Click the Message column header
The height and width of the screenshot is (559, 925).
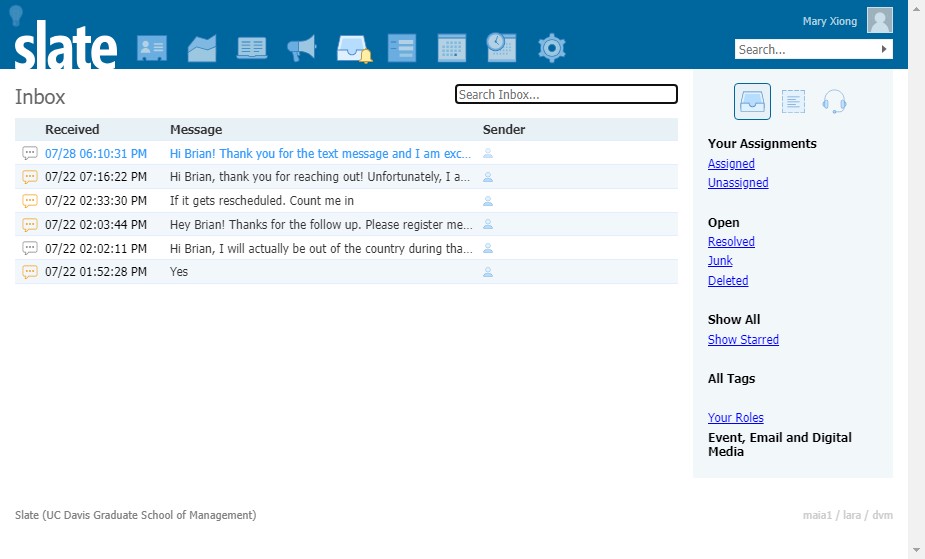pos(196,130)
